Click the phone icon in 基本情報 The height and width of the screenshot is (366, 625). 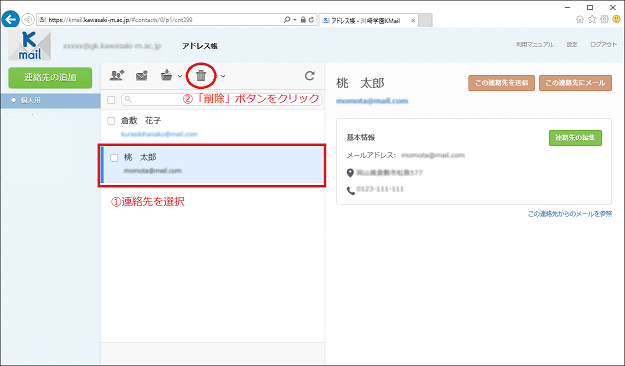point(351,191)
